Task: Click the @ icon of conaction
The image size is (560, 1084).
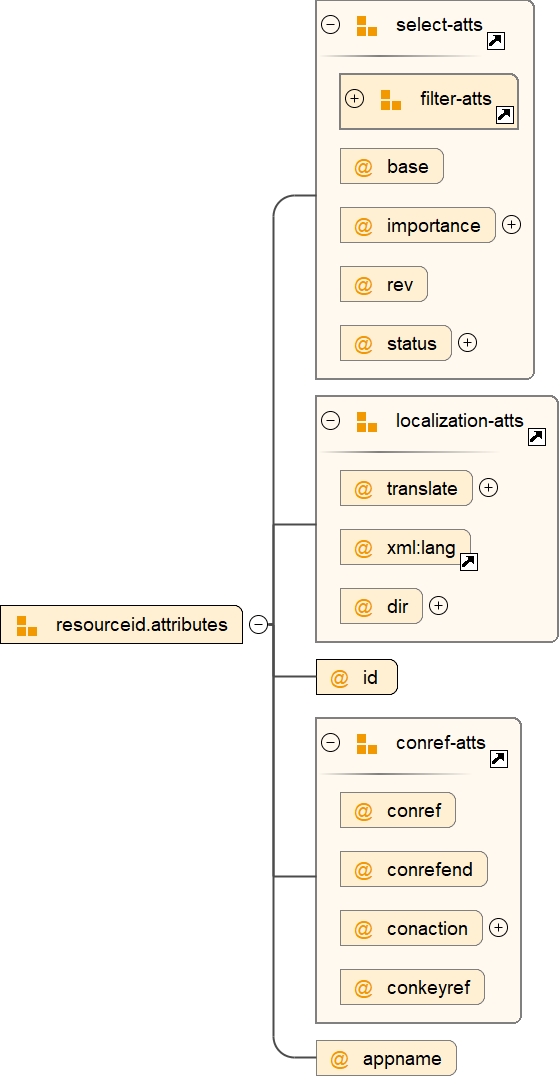Action: tap(363, 928)
